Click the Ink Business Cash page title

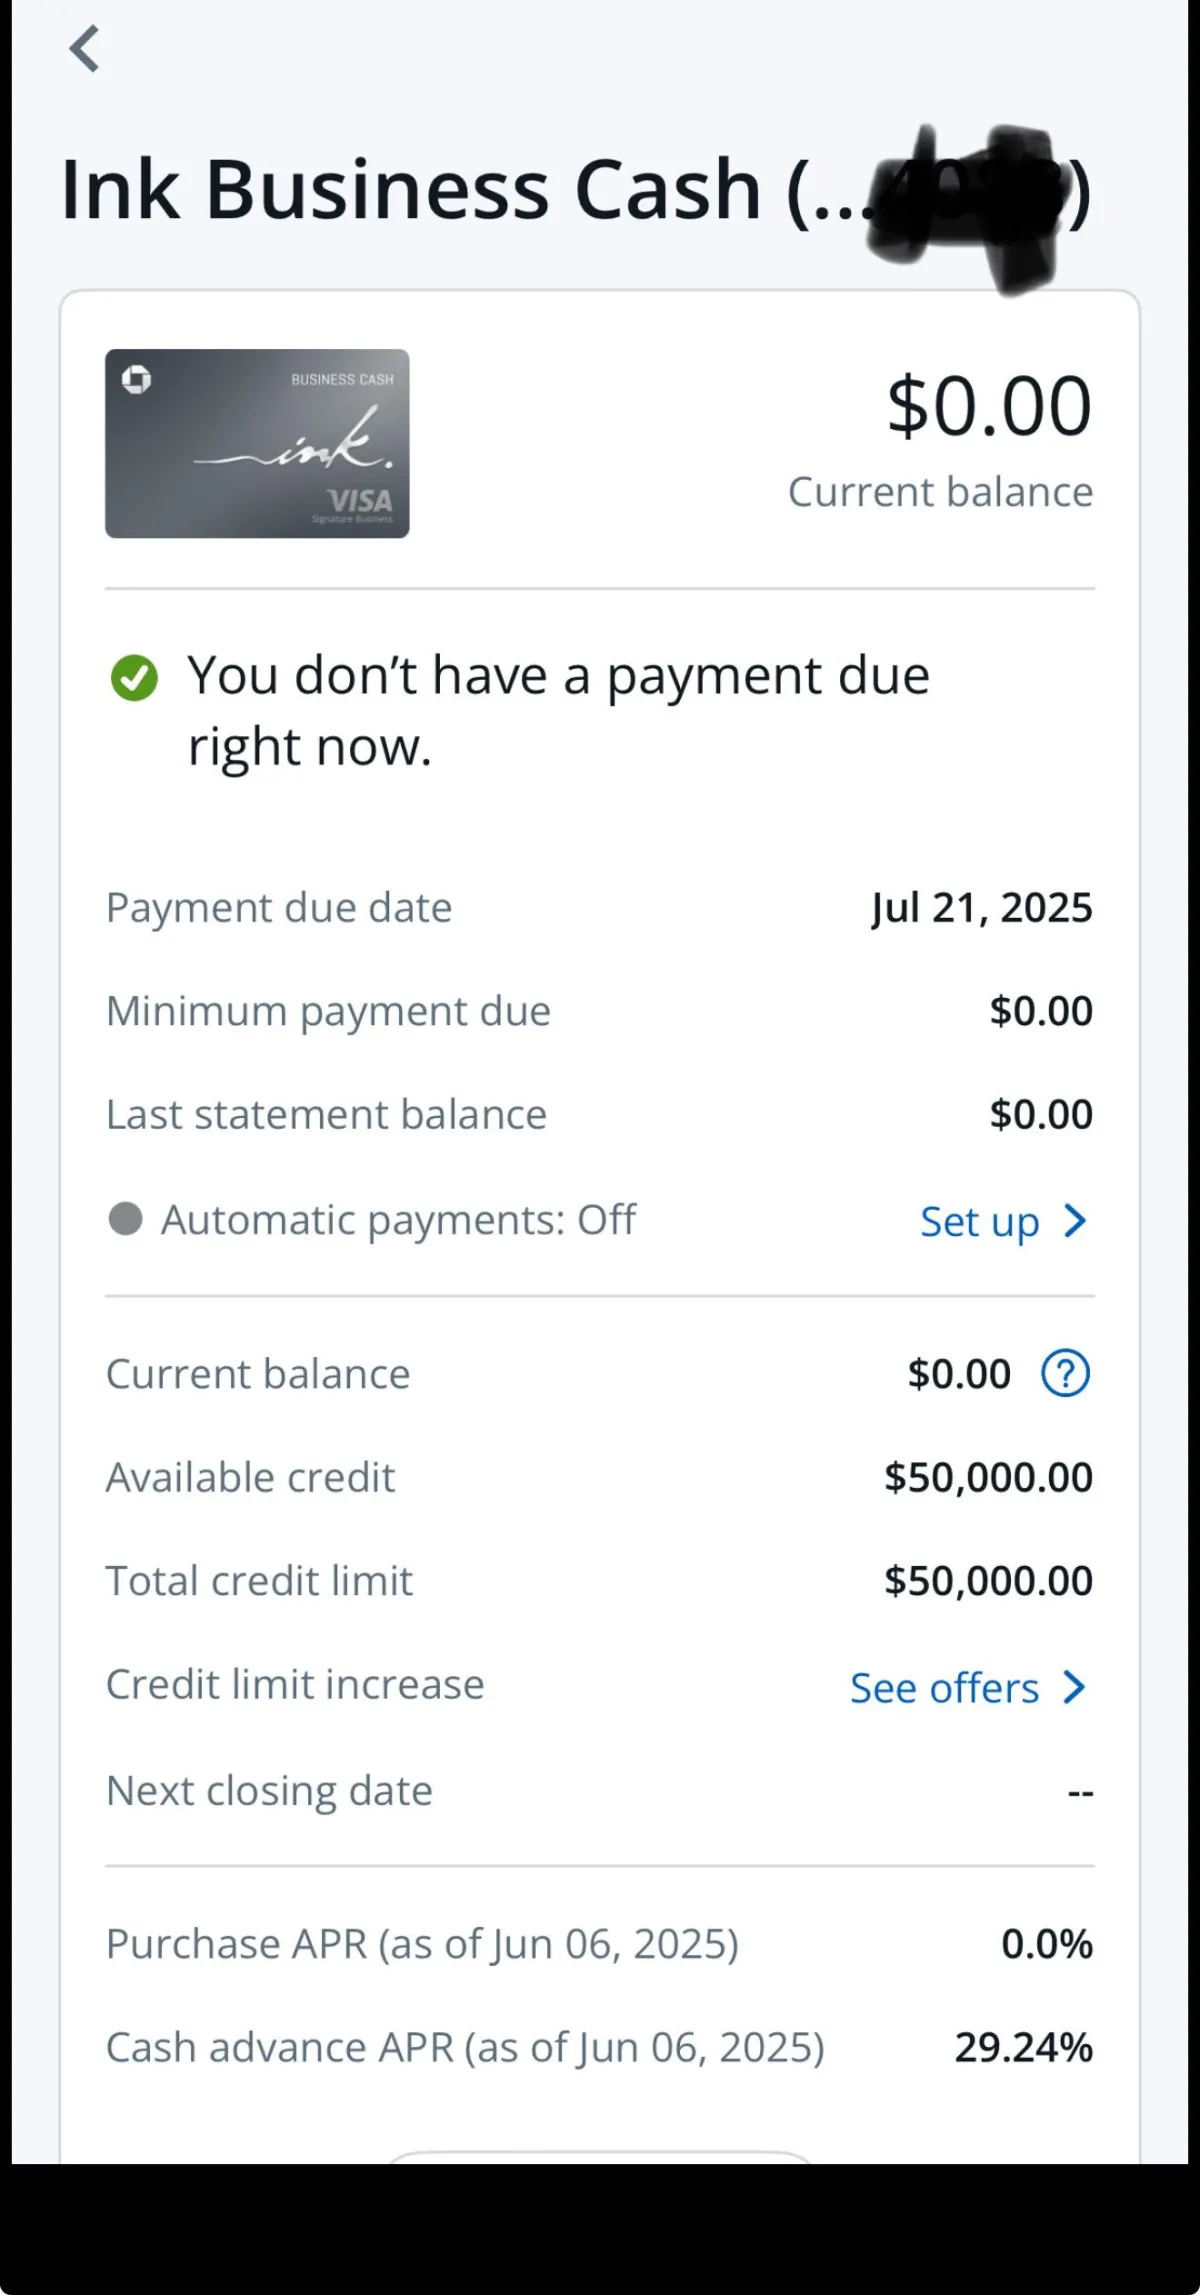point(460,189)
